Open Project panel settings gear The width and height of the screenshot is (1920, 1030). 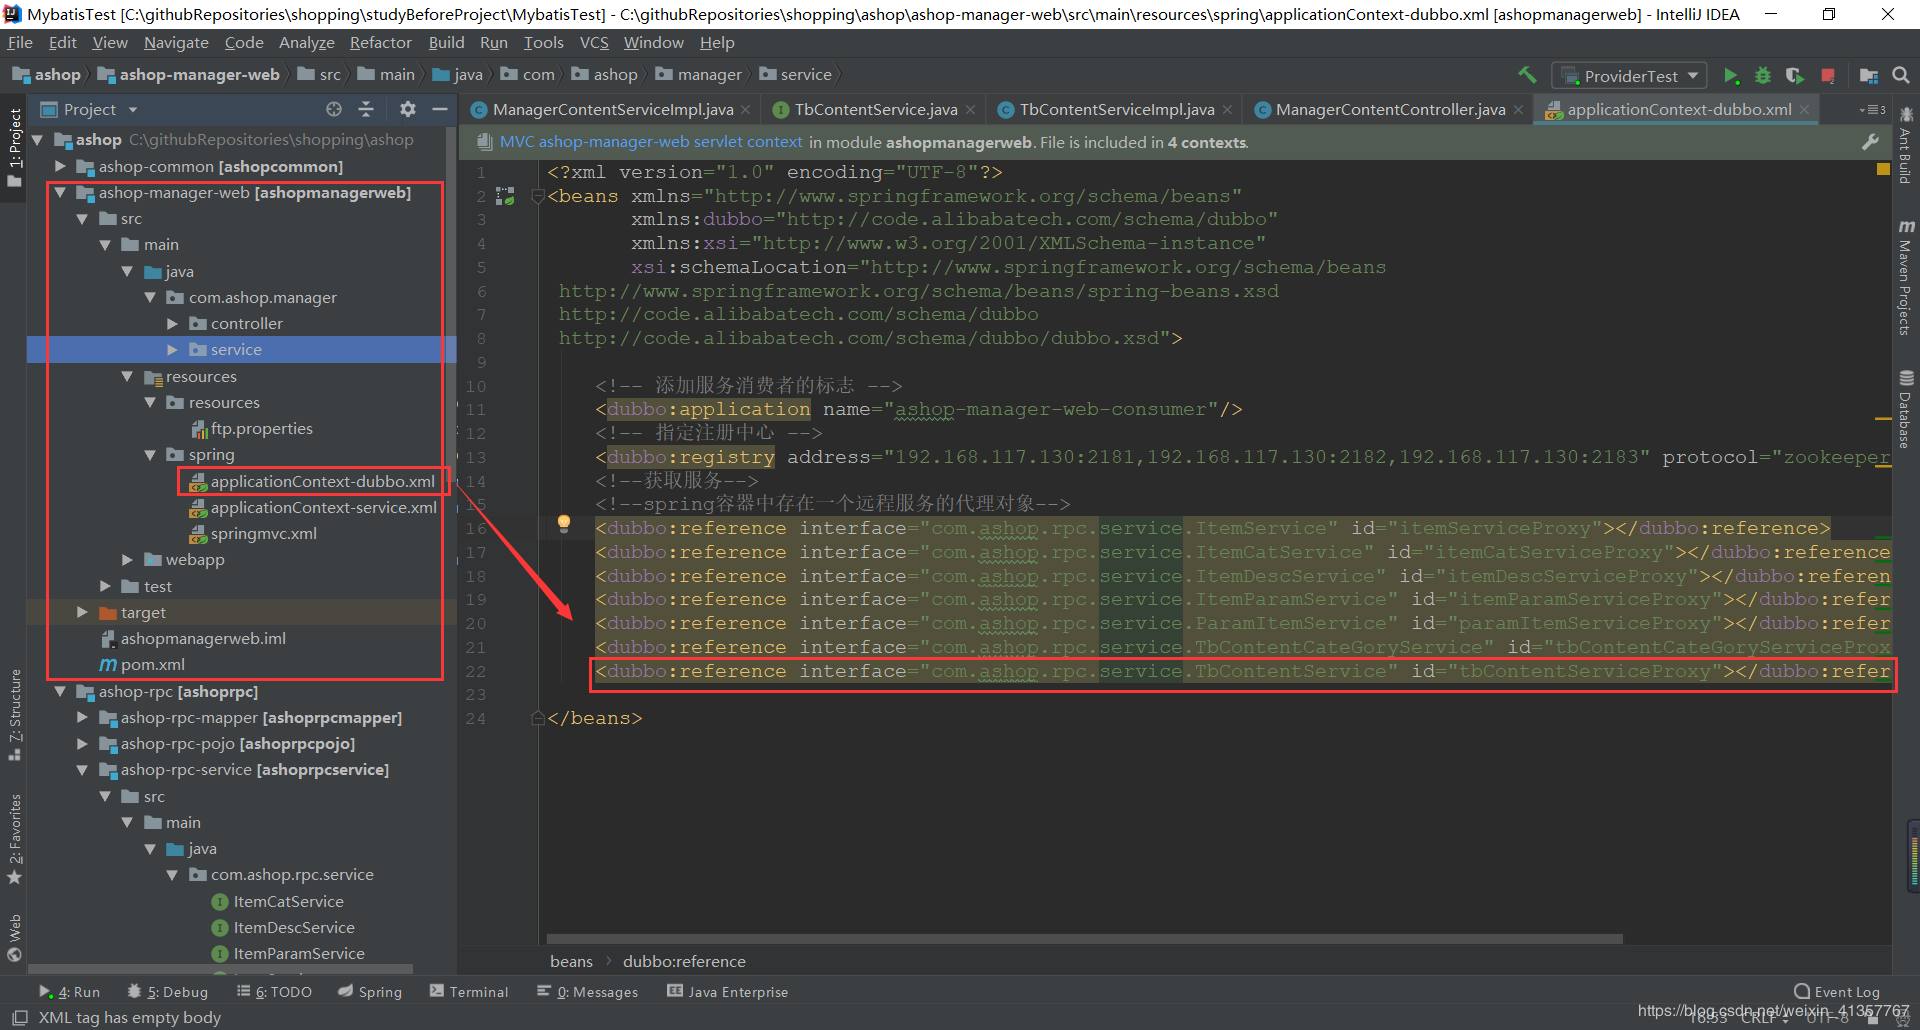(x=407, y=109)
